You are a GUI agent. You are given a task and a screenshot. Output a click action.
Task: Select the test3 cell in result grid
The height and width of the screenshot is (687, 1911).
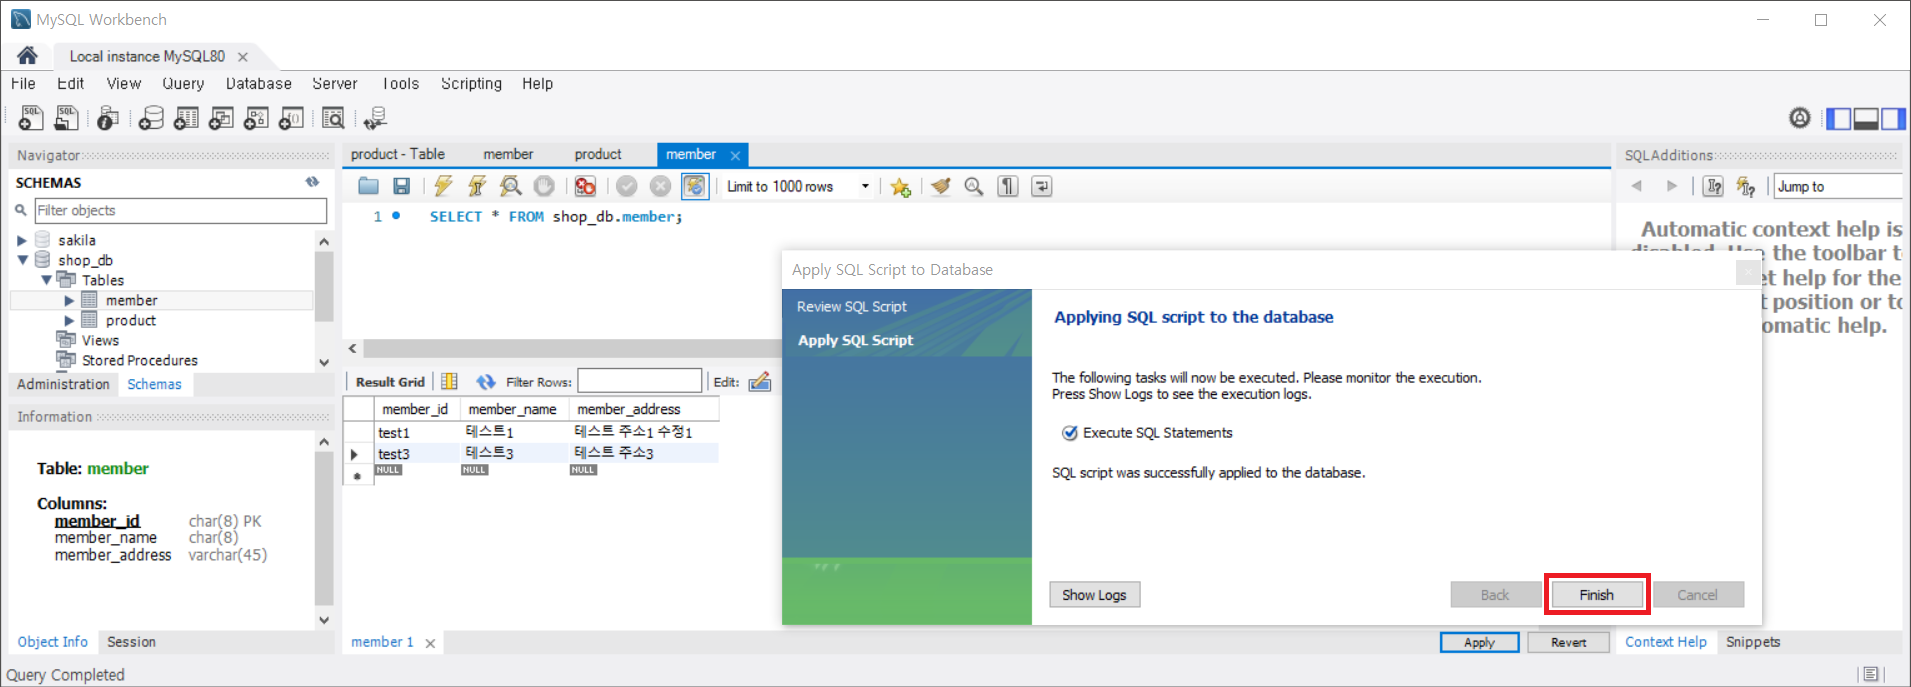click(x=417, y=453)
